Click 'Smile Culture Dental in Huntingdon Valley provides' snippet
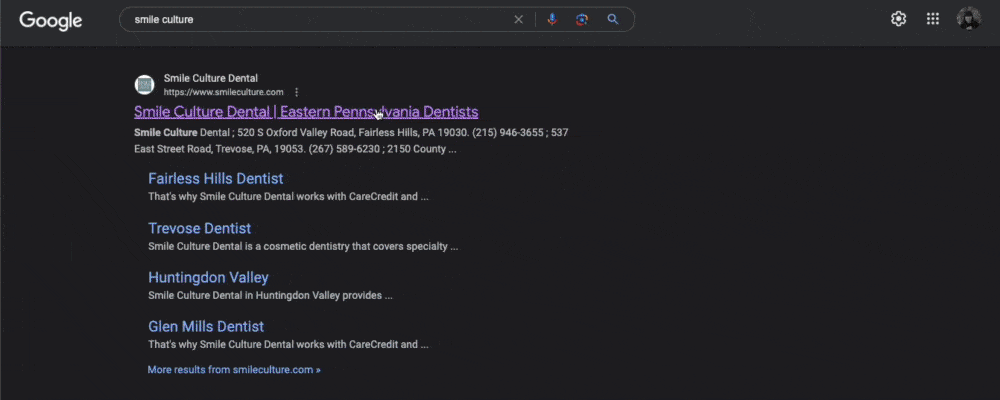The image size is (1000, 400). point(270,296)
